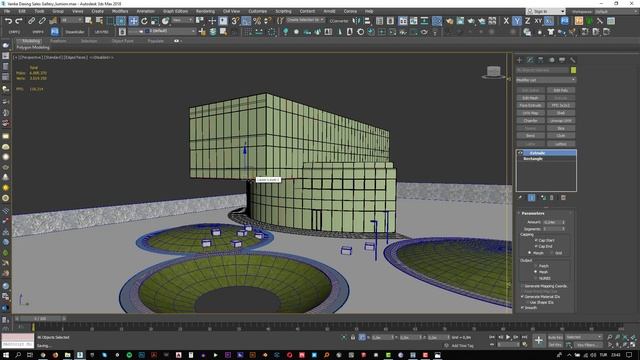The width and height of the screenshot is (640, 360).
Task: Select NURBS output radio button
Action: tap(536, 278)
